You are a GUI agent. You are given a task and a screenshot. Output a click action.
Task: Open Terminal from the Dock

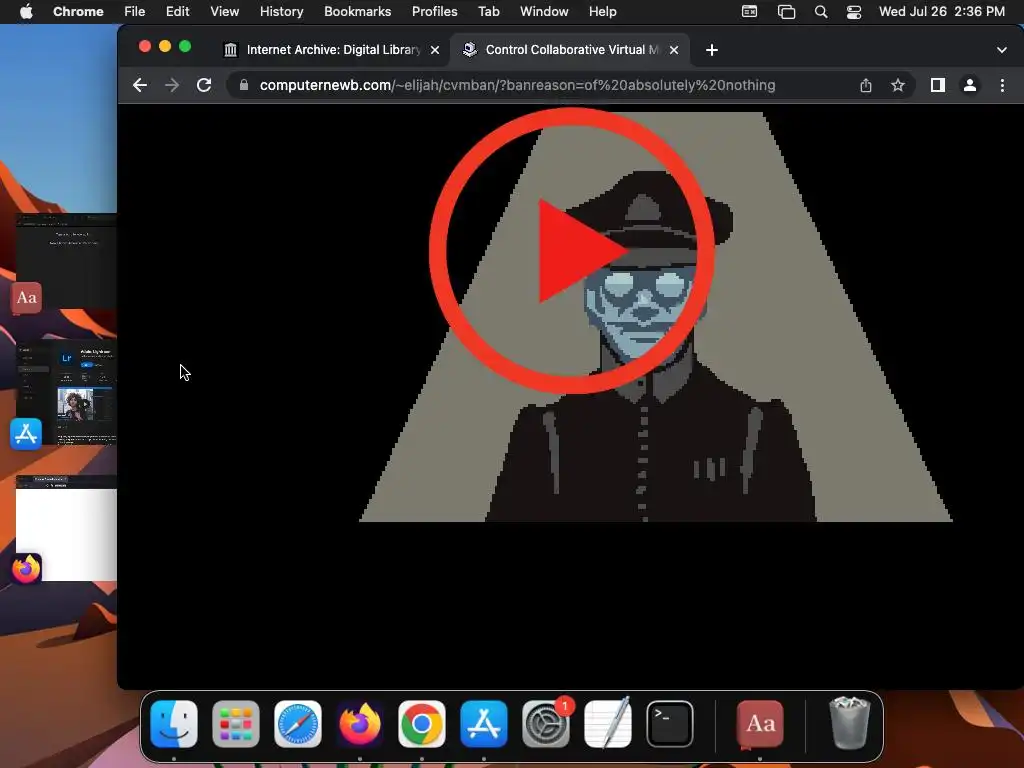click(x=670, y=724)
